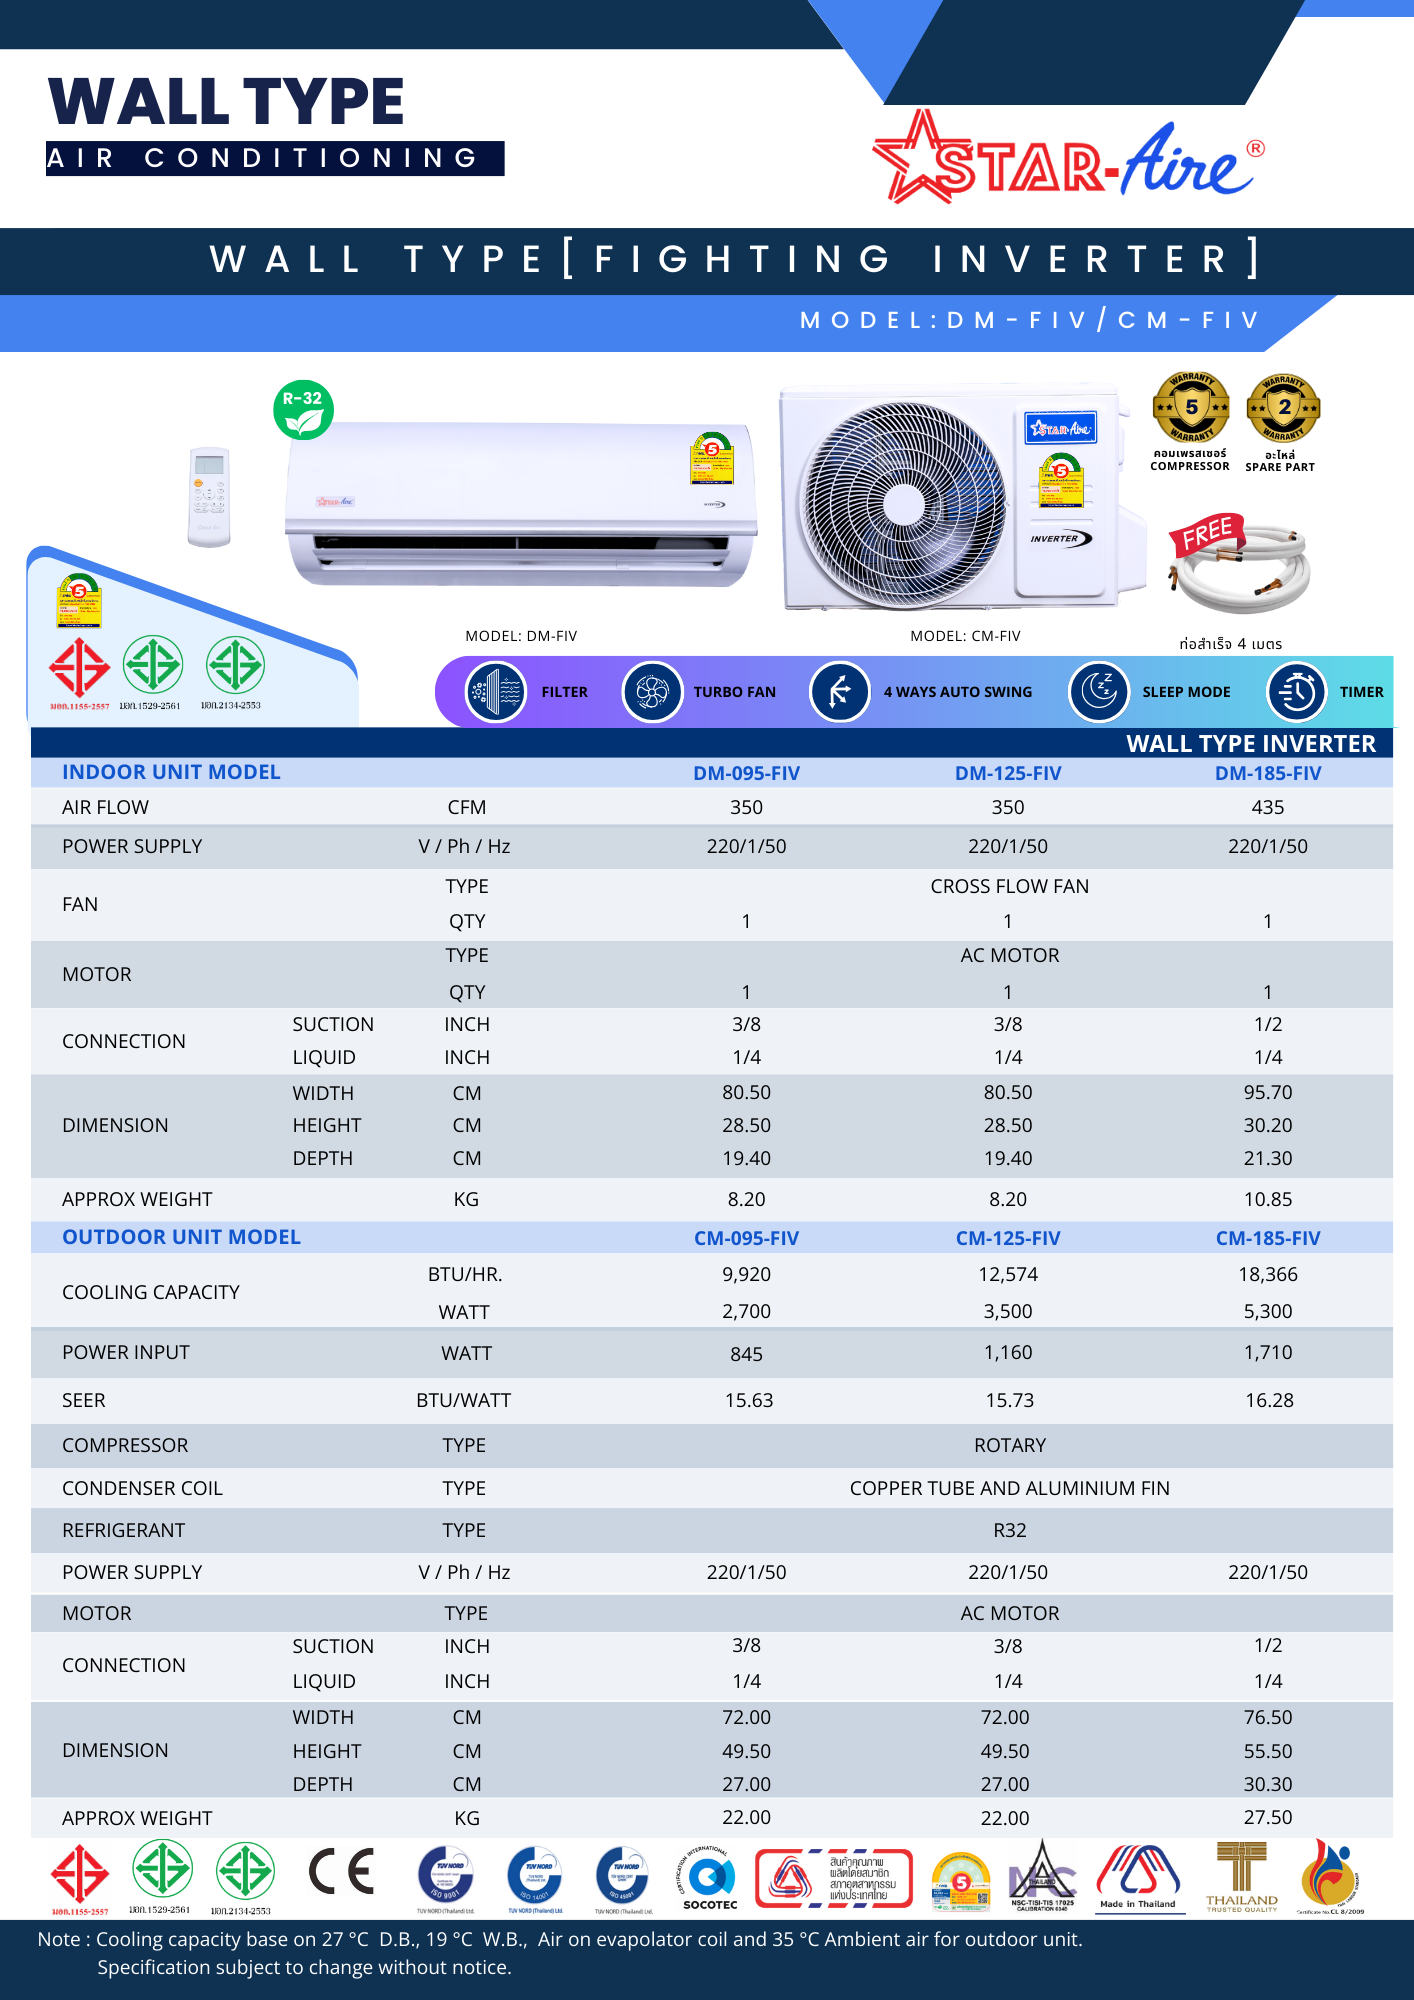Click the Thailand Trusted Quality logo
The height and width of the screenshot is (2000, 1414).
pos(1242,1878)
